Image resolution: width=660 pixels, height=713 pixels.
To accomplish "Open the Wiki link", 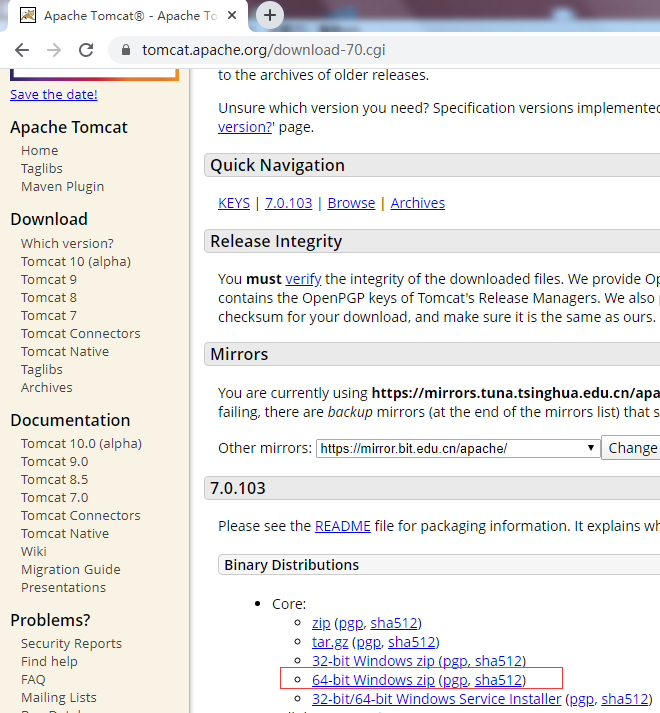I will point(34,552).
